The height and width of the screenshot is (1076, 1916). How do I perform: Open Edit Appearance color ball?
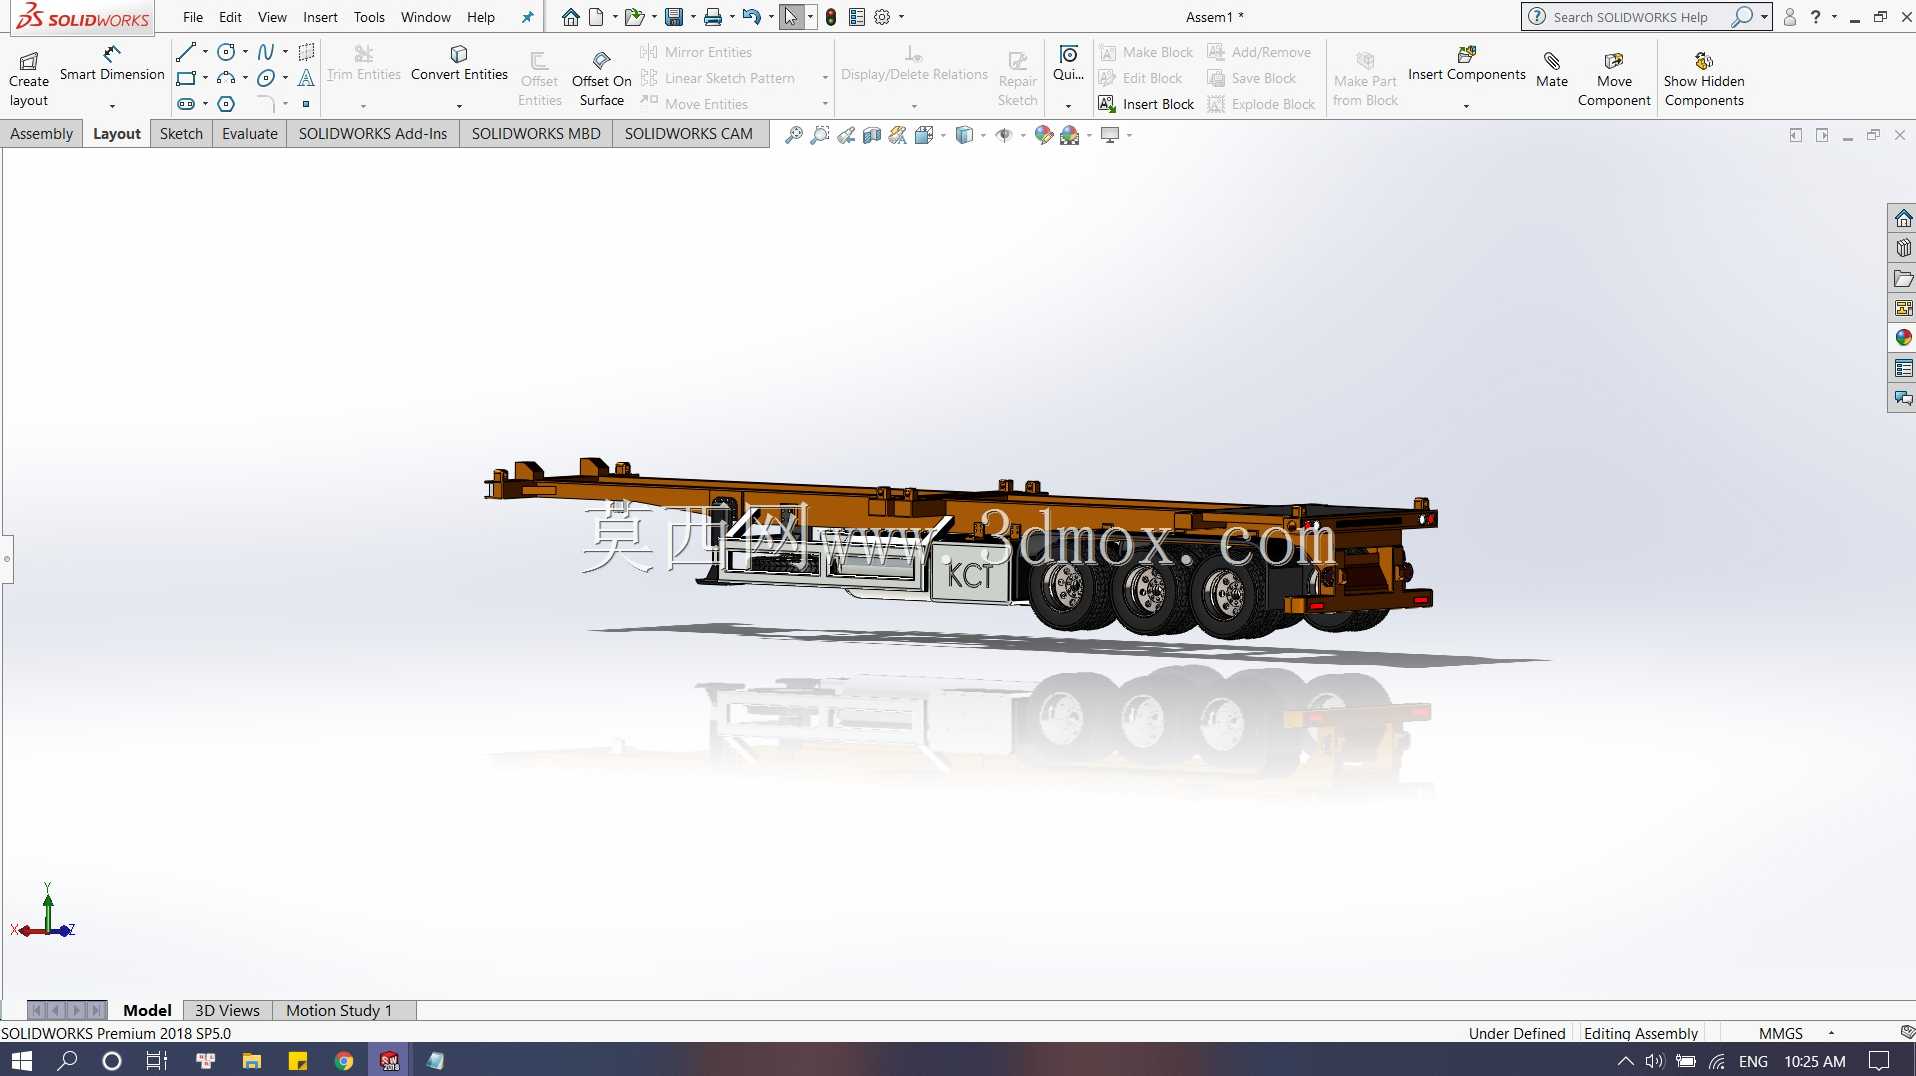point(1044,135)
